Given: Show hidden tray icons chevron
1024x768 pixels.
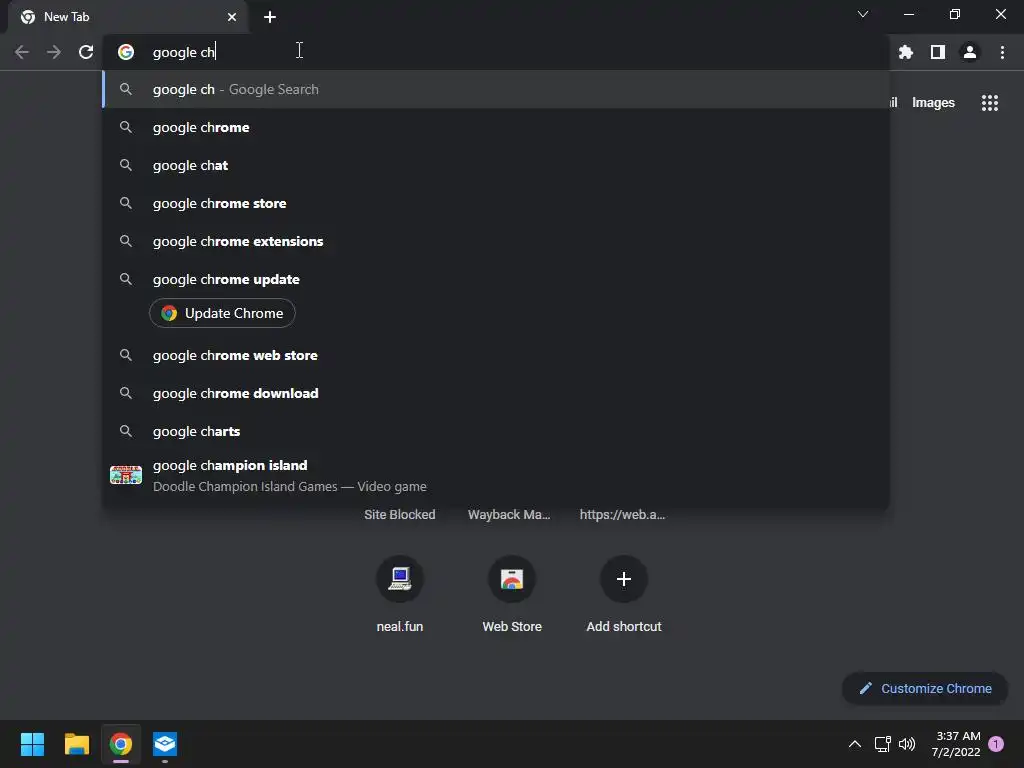Looking at the screenshot, I should [x=854, y=744].
